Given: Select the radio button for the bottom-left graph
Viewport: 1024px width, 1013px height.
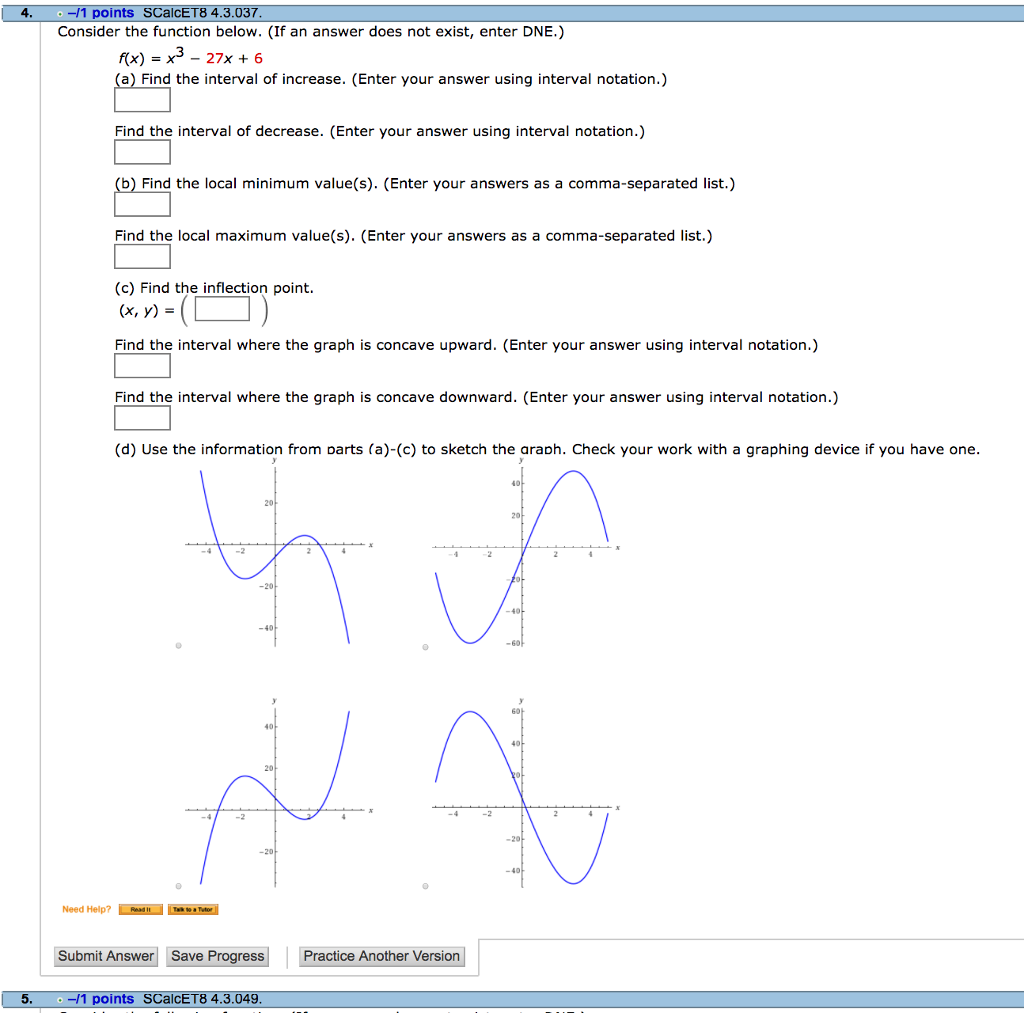Looking at the screenshot, I should coord(178,884).
